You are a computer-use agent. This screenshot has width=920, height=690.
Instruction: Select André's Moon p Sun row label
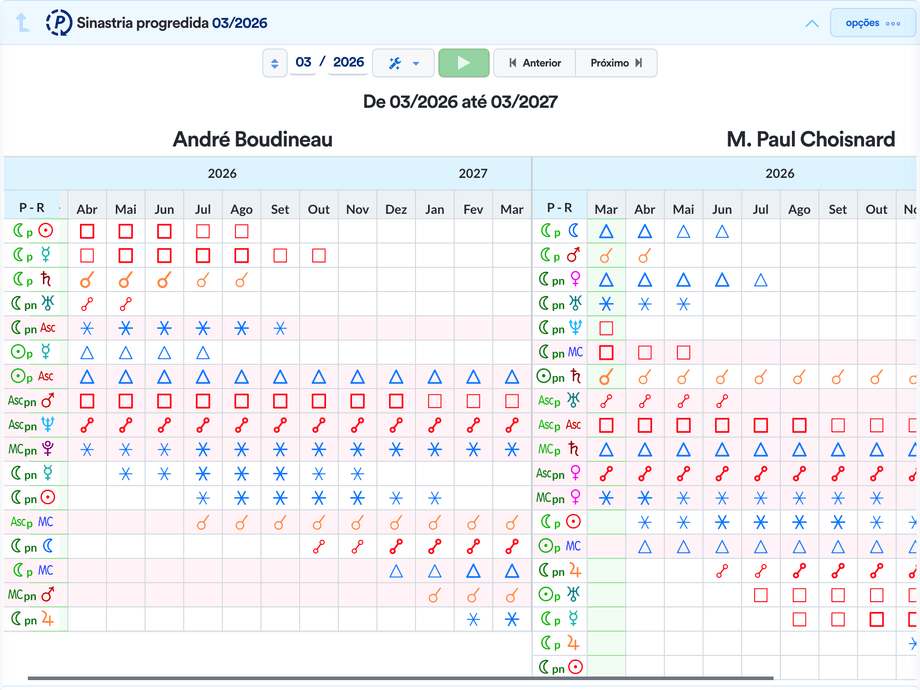click(x=33, y=231)
